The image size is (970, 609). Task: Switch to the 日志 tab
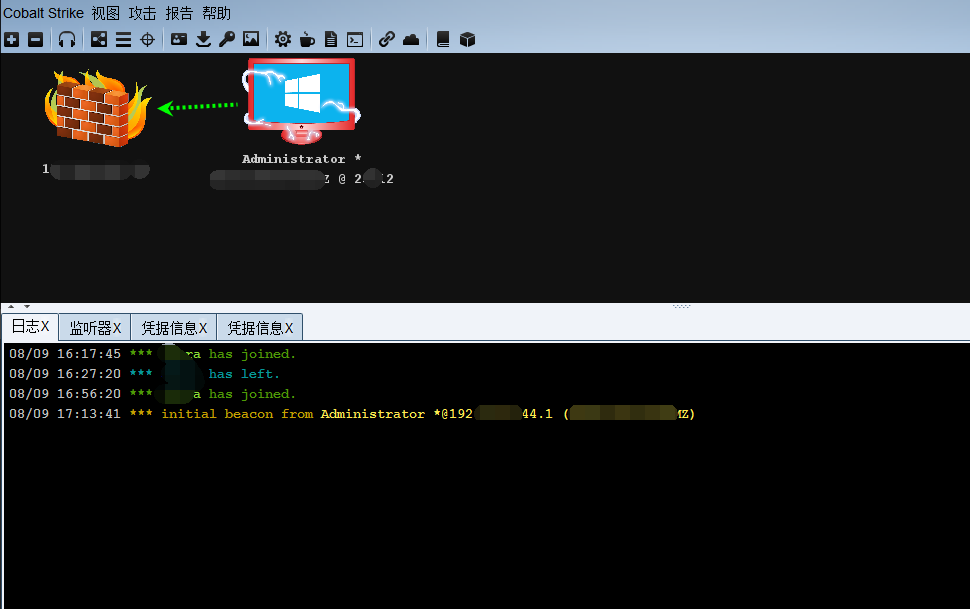[30, 327]
